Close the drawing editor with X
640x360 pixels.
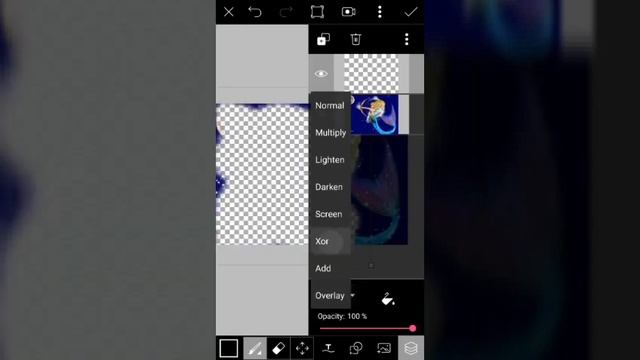point(229,12)
